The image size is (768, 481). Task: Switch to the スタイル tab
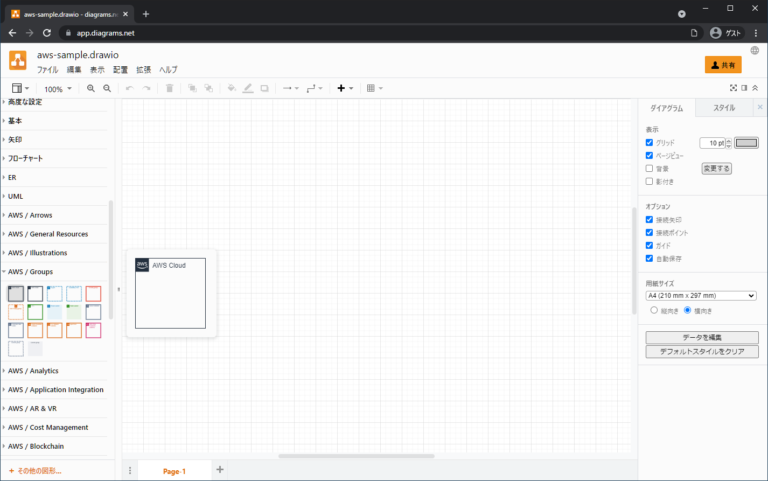pos(724,107)
